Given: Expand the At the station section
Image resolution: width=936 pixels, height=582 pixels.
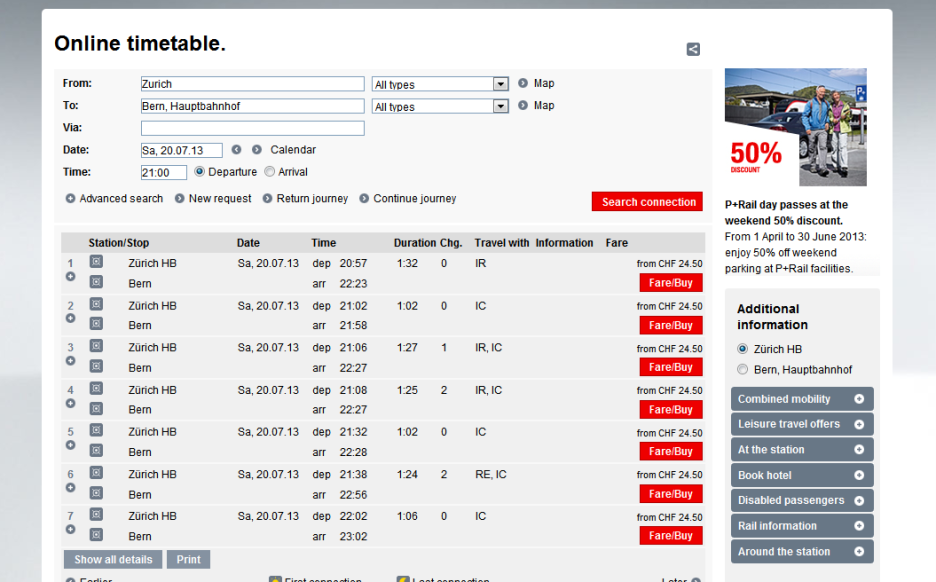Looking at the screenshot, I should click(802, 449).
